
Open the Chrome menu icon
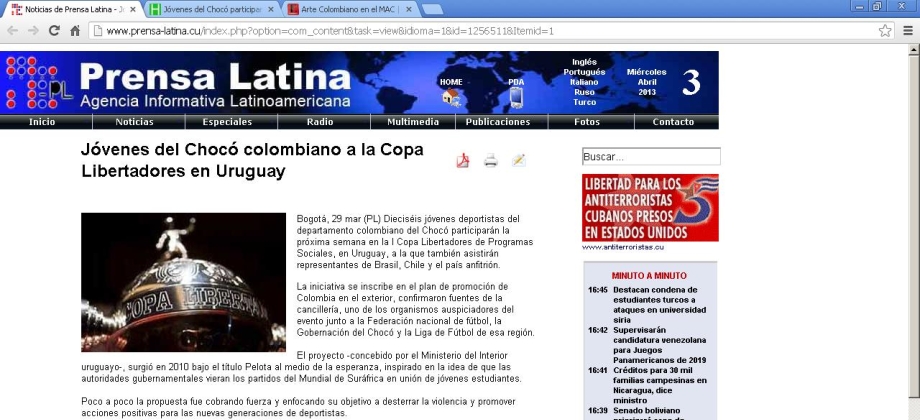click(908, 31)
